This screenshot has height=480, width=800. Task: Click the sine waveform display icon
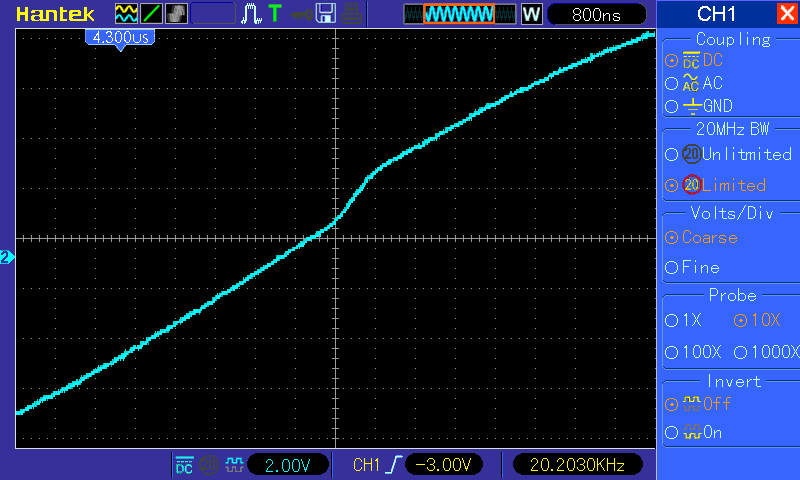(126, 14)
